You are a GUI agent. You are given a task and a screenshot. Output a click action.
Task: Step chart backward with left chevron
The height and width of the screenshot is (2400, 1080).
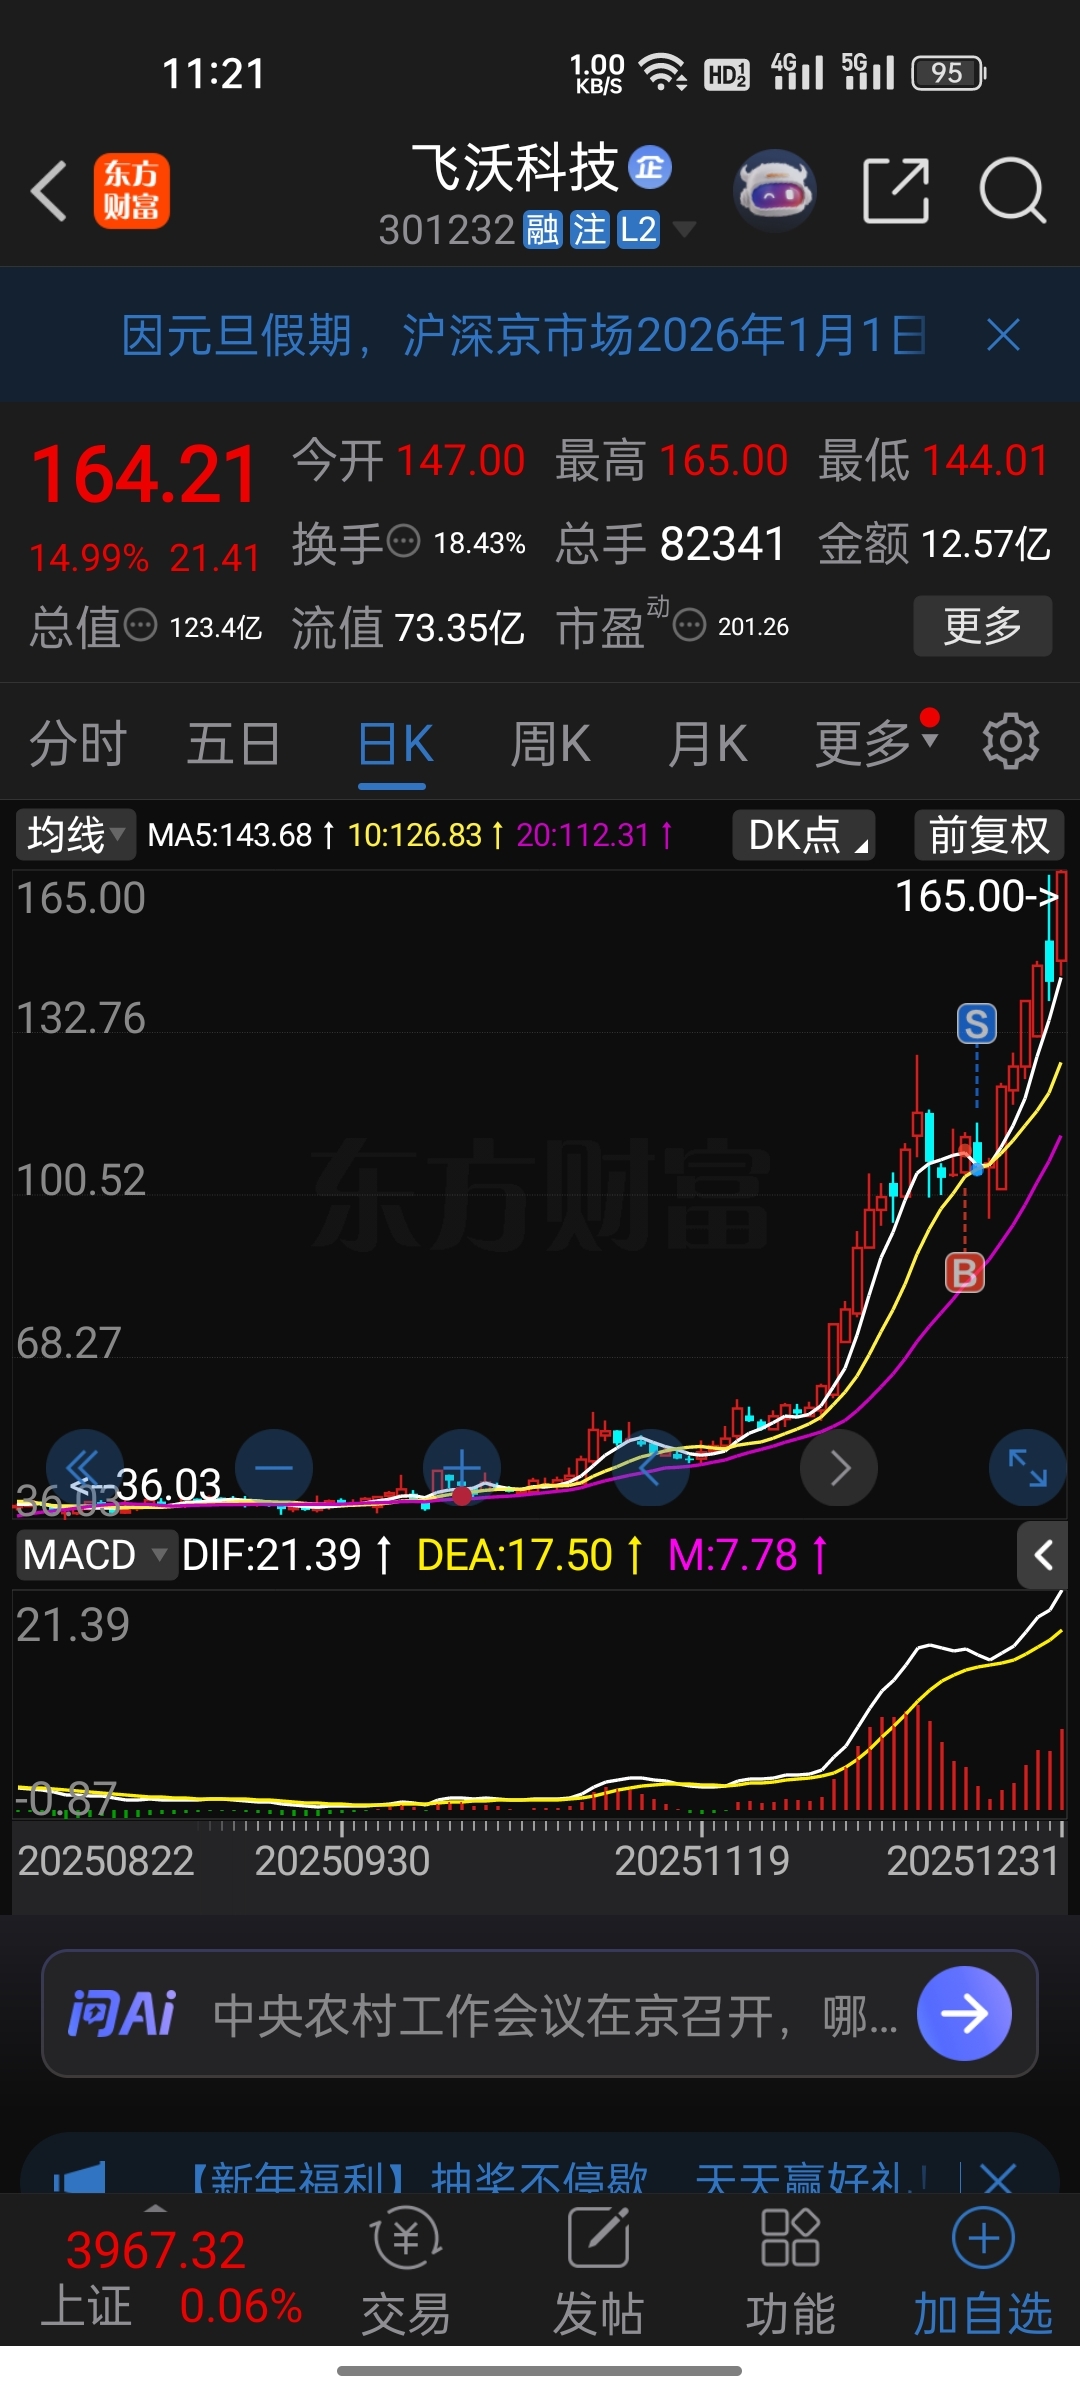click(651, 1468)
